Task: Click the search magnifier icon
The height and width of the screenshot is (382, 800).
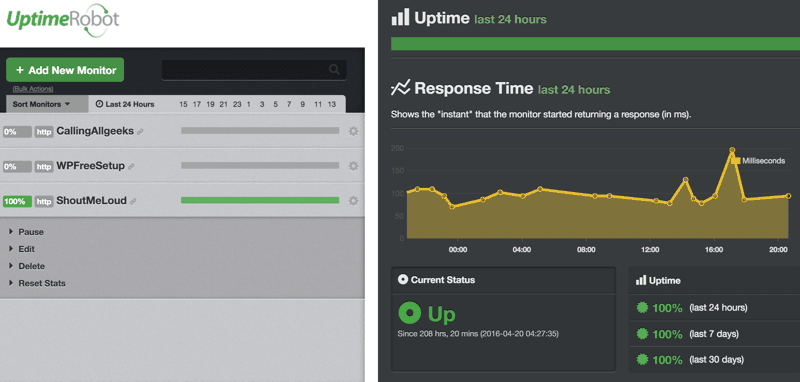Action: pos(334,69)
